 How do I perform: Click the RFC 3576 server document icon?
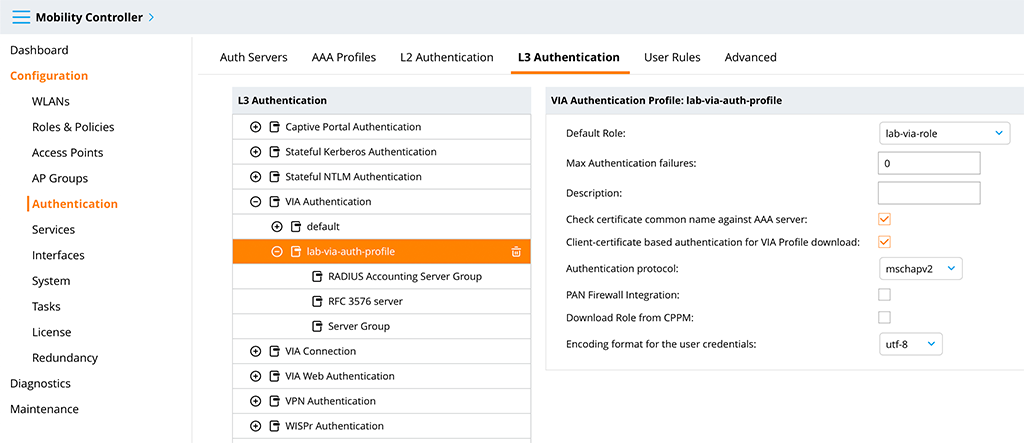(317, 301)
